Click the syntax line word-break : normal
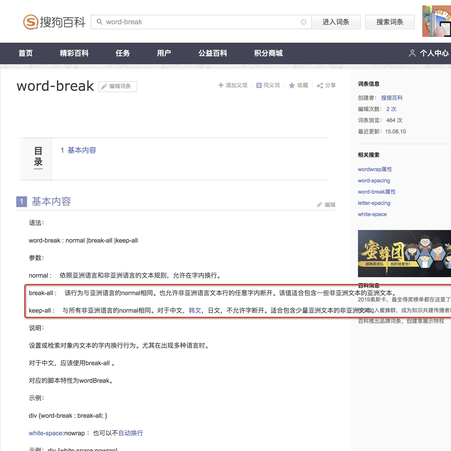 pyautogui.click(x=83, y=240)
